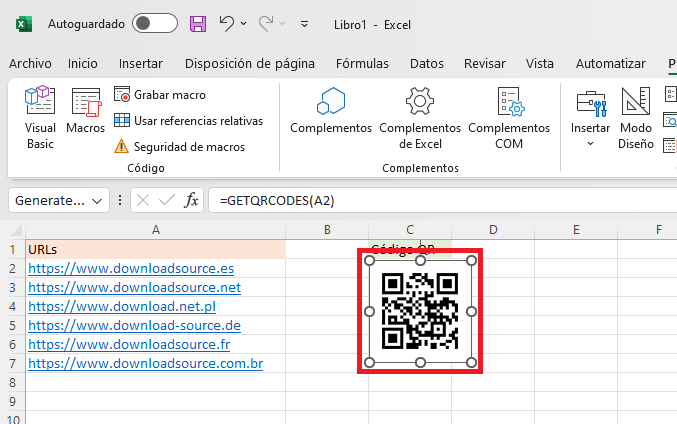Click the QR image right-middle handle

click(471, 311)
